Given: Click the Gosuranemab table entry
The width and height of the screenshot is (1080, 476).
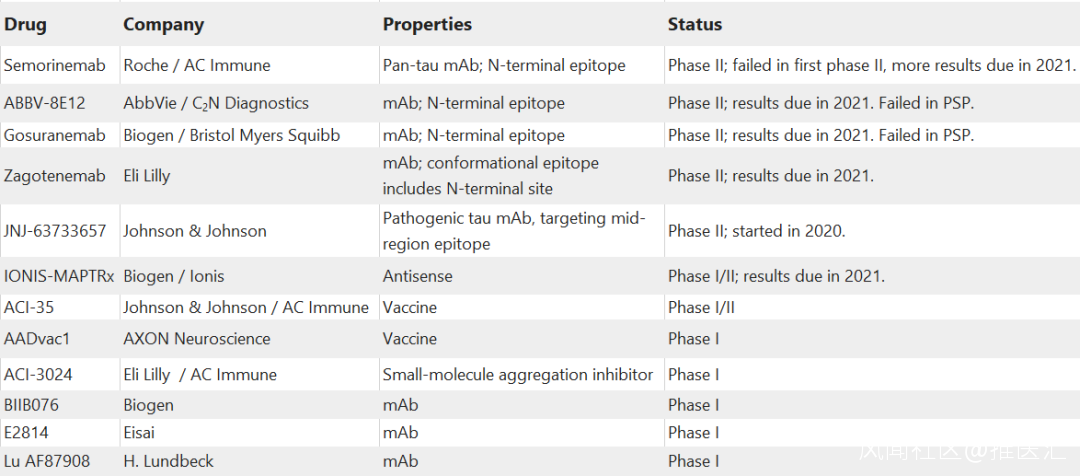Looking at the screenshot, I should 52,135.
